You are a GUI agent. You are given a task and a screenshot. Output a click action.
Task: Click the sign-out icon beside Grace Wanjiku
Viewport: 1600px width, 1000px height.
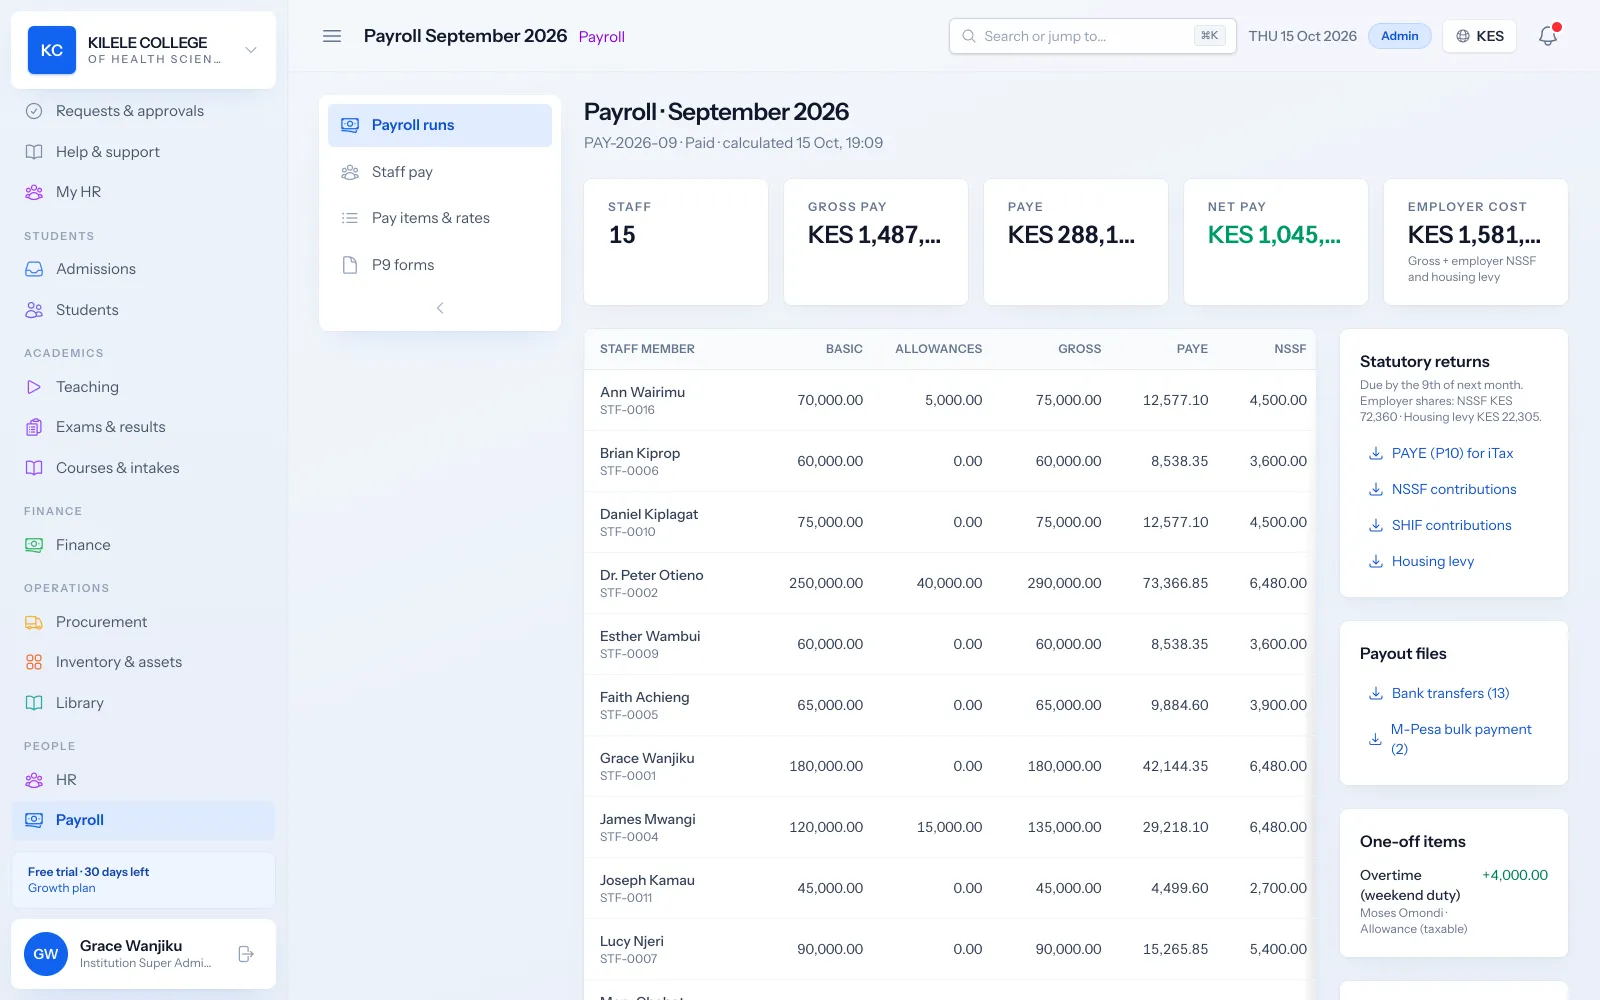tap(246, 954)
